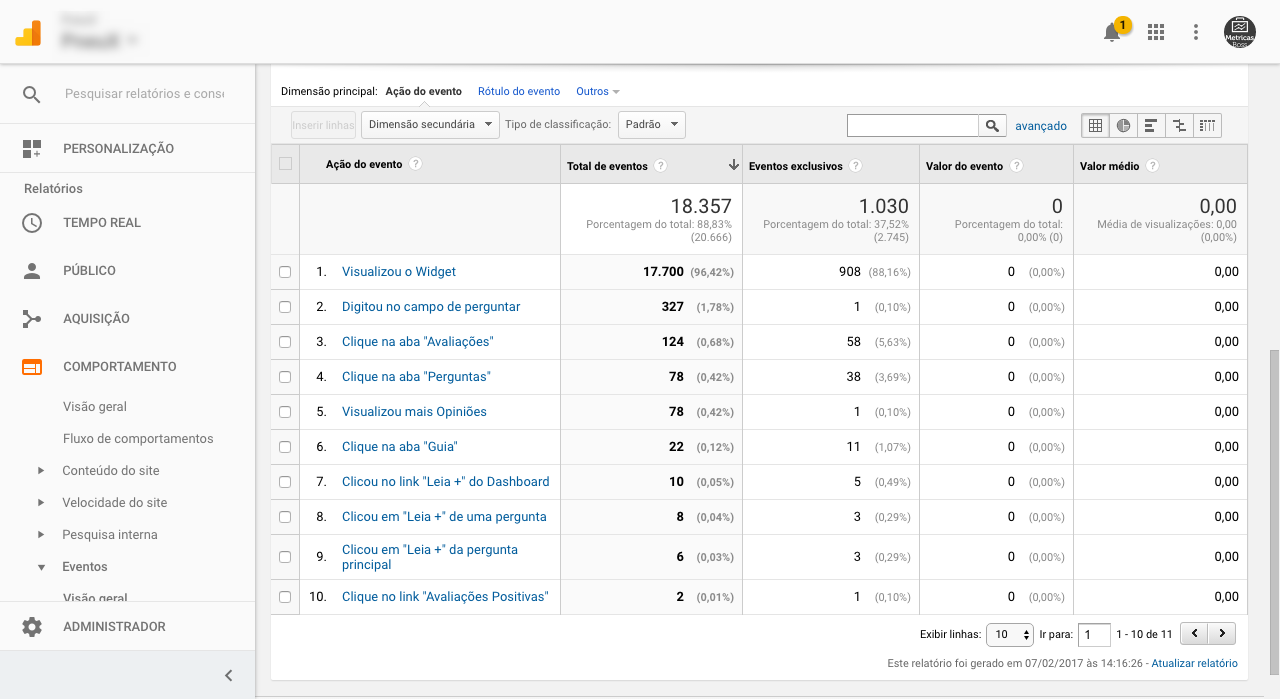Switch to performance bar view icon
The height and width of the screenshot is (699, 1280).
(x=1151, y=126)
